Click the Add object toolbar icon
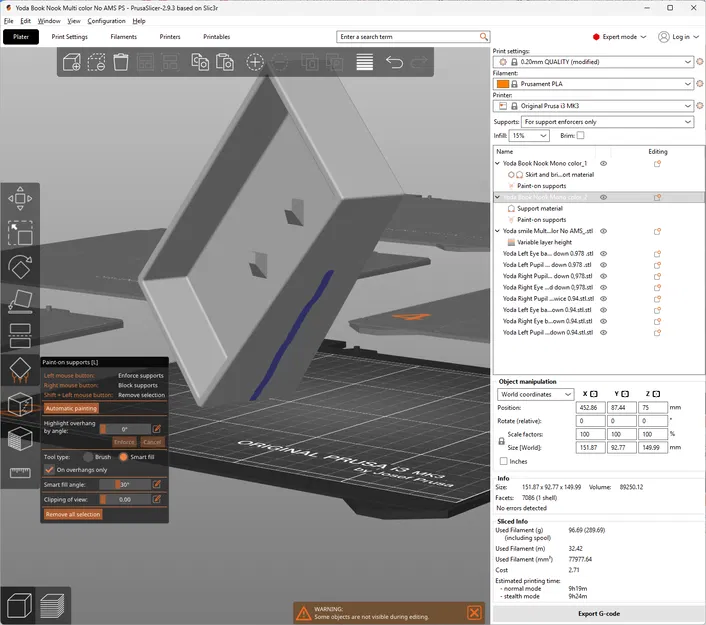Screen dimensions: 706x625 [72, 62]
